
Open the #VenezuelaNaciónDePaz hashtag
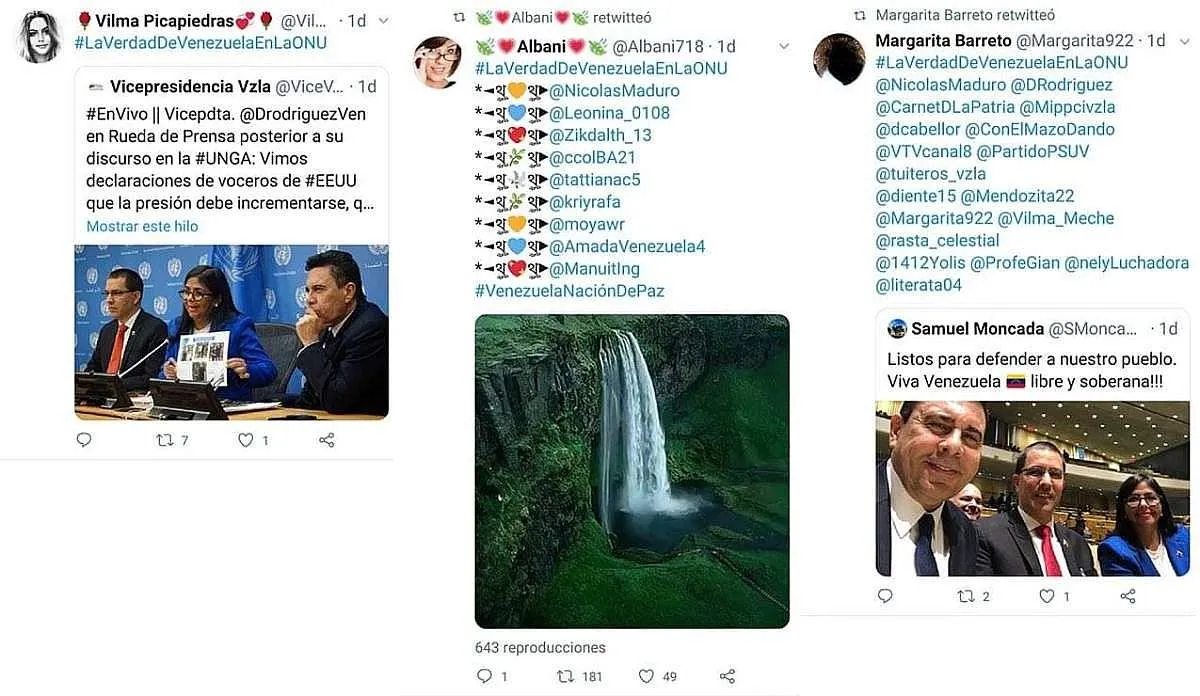(569, 291)
